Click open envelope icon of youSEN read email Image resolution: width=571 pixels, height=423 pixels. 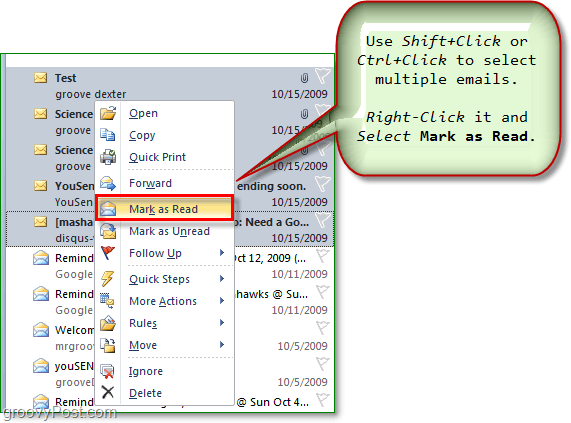[40, 365]
